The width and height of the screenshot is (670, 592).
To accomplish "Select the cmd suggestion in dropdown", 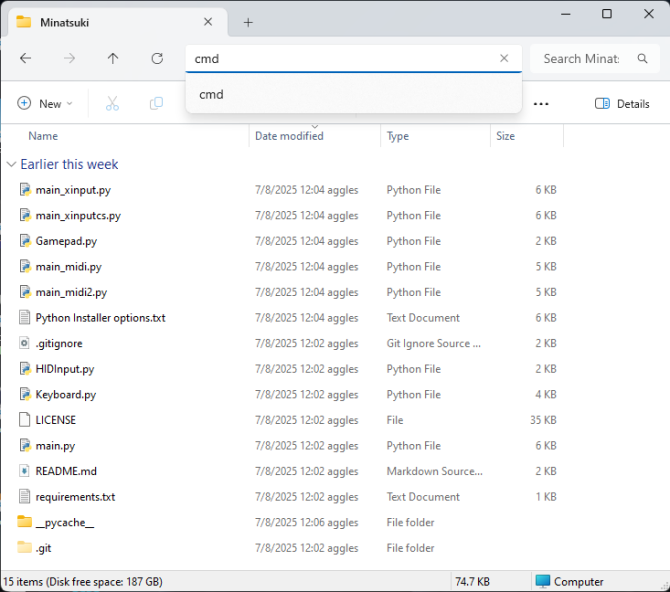I will tap(354, 94).
